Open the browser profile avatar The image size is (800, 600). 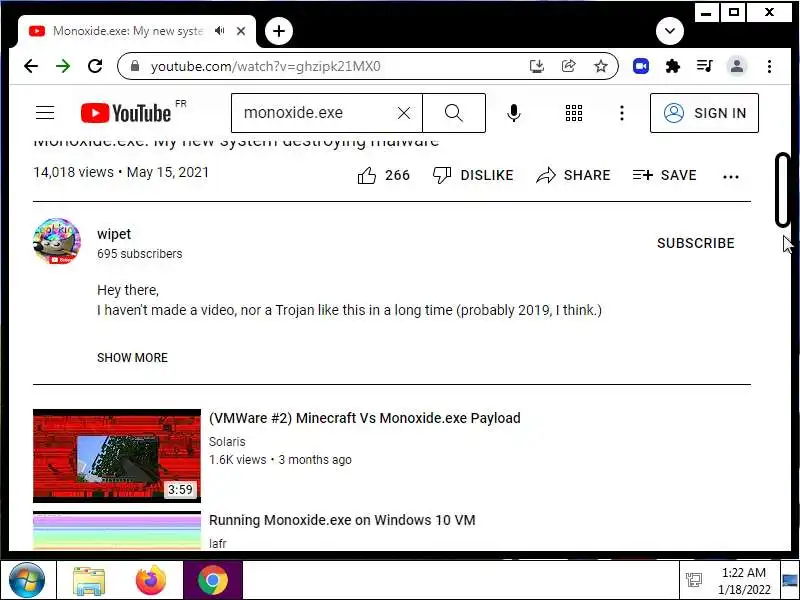(737, 66)
